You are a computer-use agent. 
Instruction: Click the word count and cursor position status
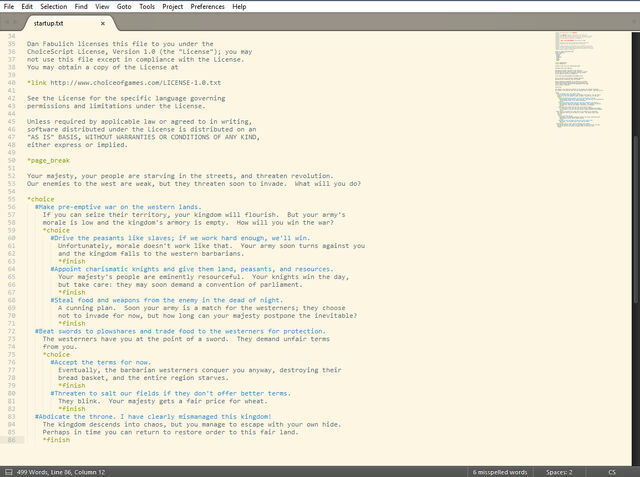tap(61, 472)
